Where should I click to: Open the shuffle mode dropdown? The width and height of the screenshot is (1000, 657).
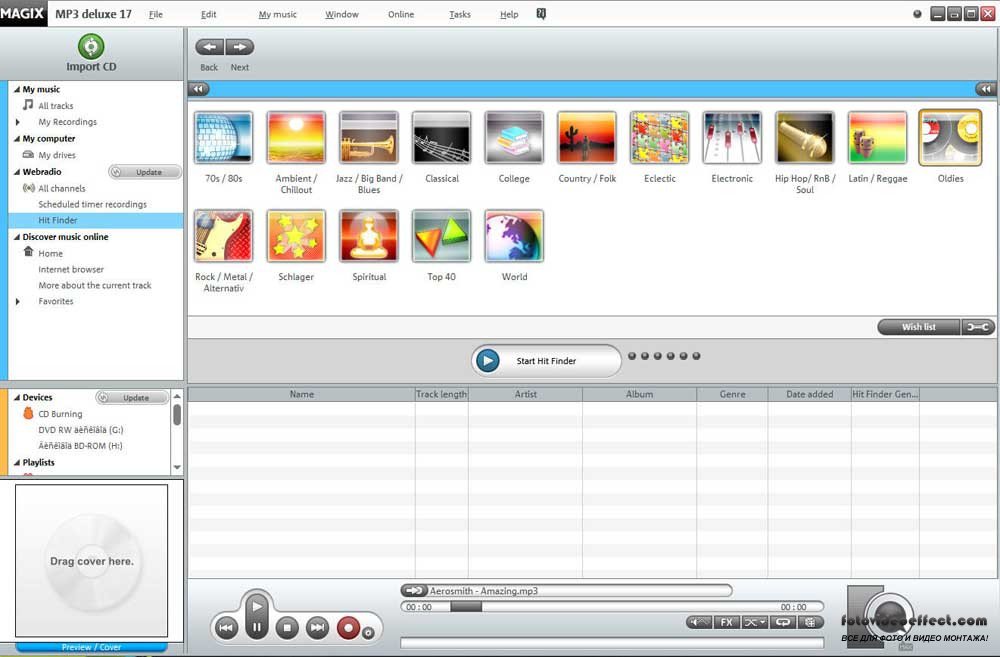click(x=754, y=622)
